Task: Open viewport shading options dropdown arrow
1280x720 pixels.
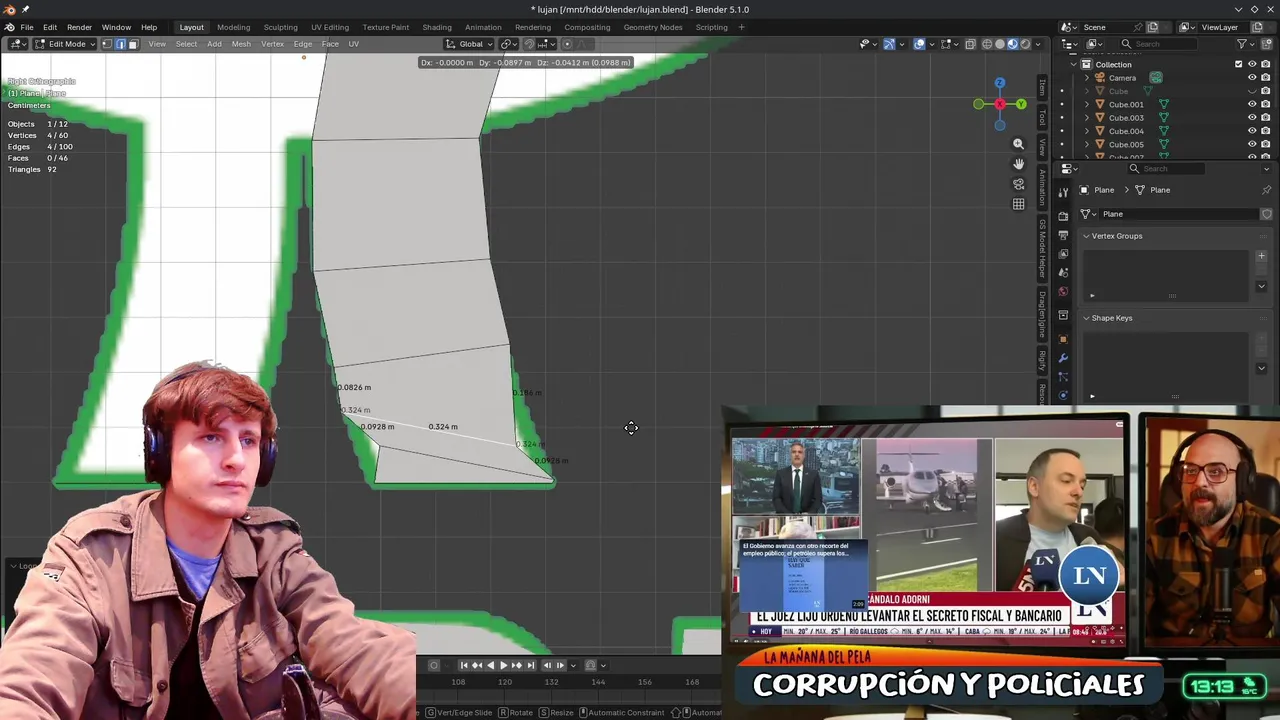Action: coord(1038,44)
